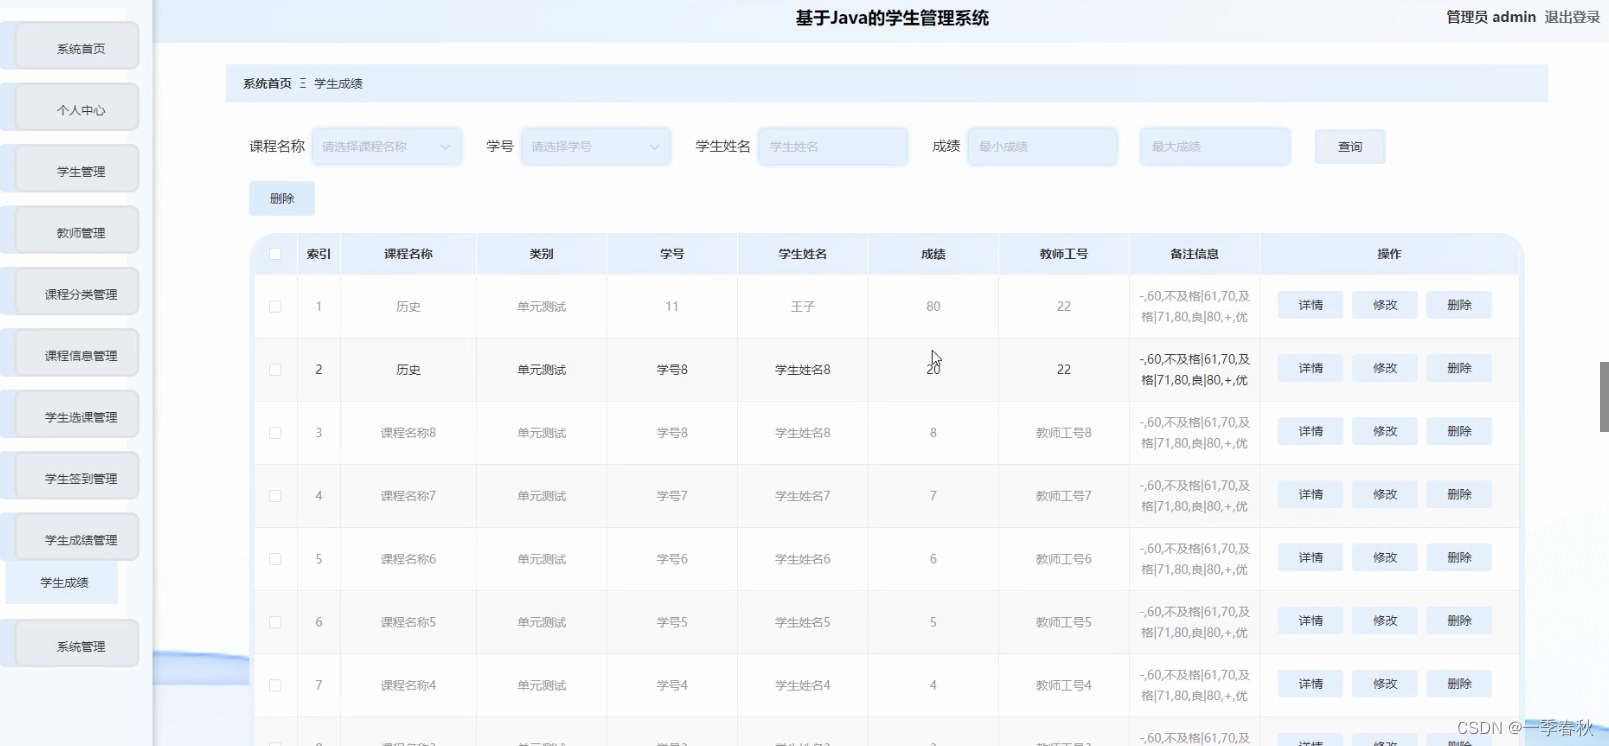Check row 4 课程名称7 checkbox

(275, 496)
